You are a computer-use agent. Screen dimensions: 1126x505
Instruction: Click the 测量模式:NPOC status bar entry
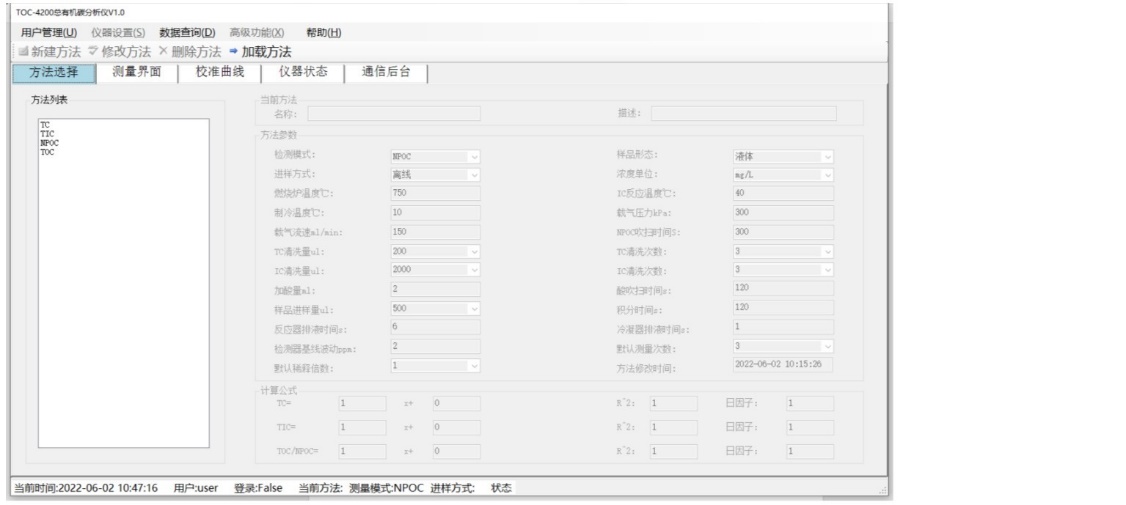tap(387, 488)
